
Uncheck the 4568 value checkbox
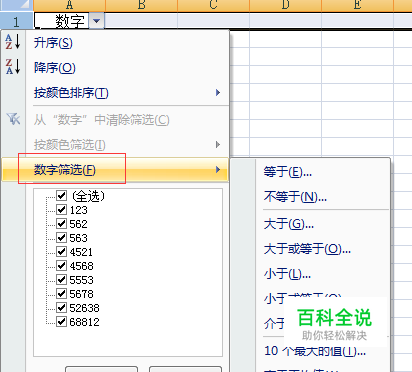[x=61, y=266]
